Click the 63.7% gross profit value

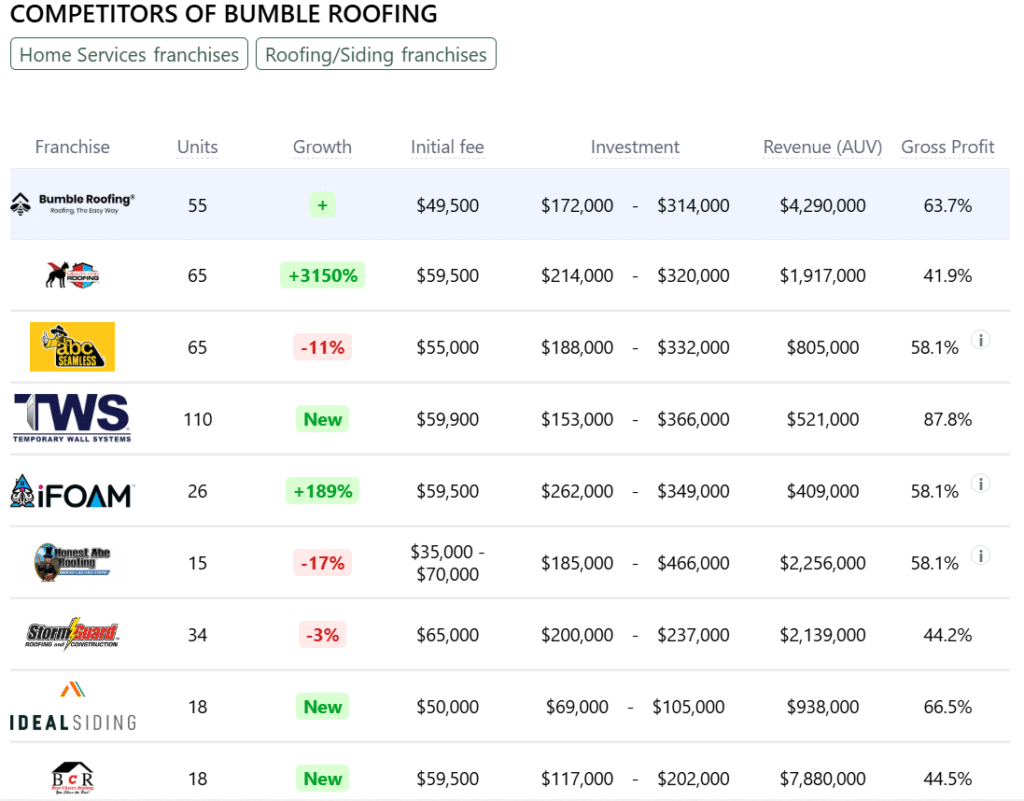[948, 206]
